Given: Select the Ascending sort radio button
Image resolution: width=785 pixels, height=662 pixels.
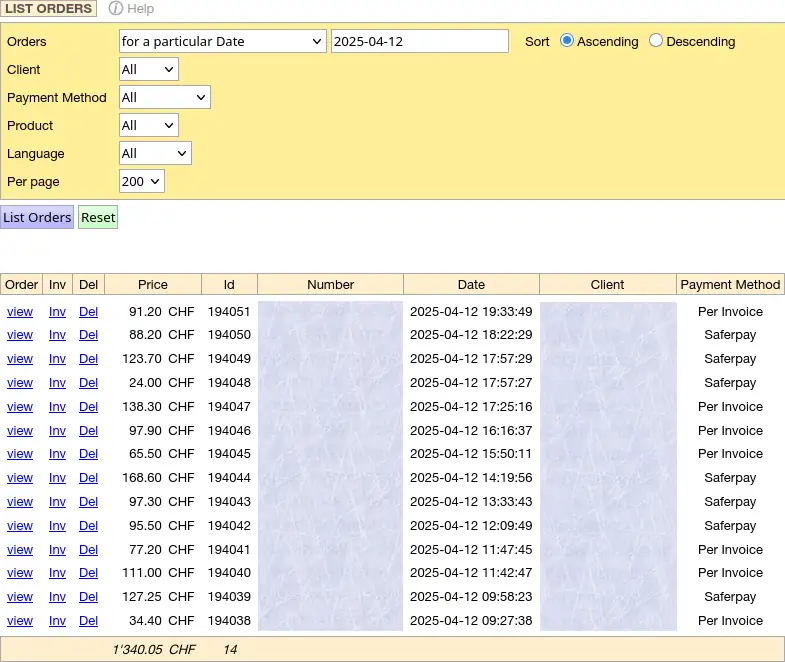Looking at the screenshot, I should pos(567,41).
